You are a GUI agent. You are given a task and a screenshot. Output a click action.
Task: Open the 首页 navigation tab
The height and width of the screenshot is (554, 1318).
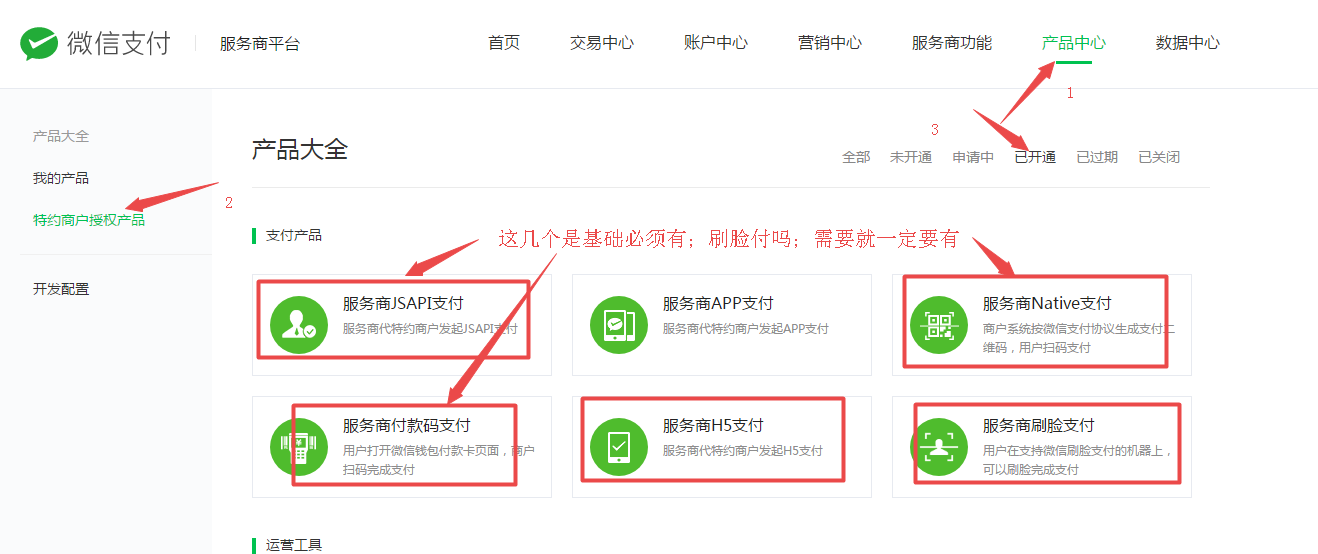coord(504,43)
